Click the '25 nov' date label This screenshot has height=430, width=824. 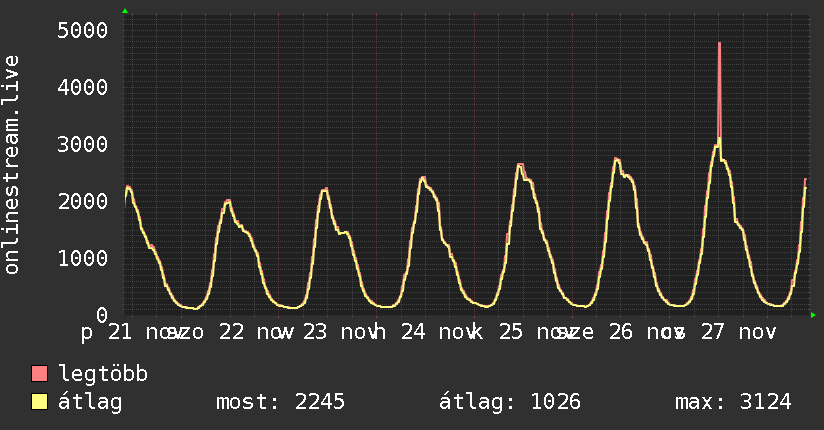(537, 332)
